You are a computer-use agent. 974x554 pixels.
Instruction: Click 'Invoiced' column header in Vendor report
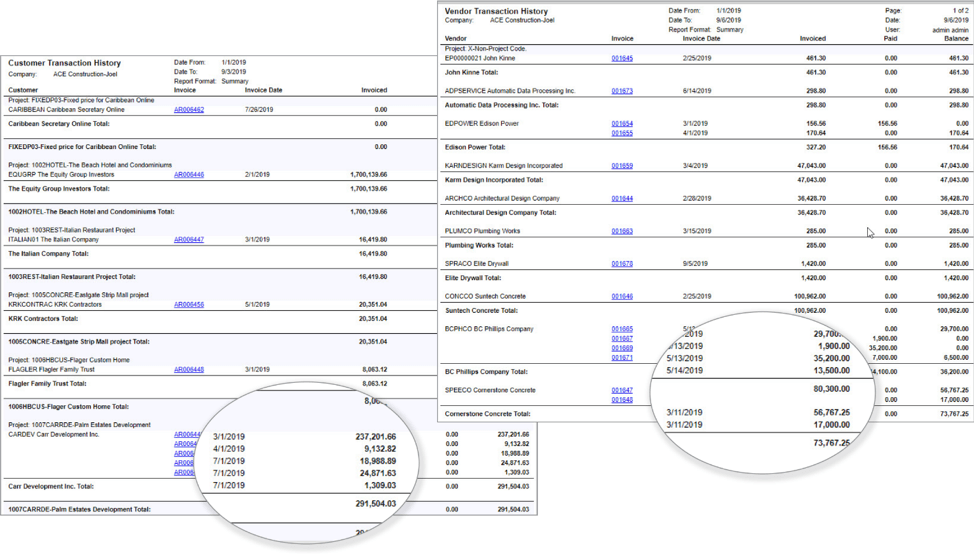(812, 39)
